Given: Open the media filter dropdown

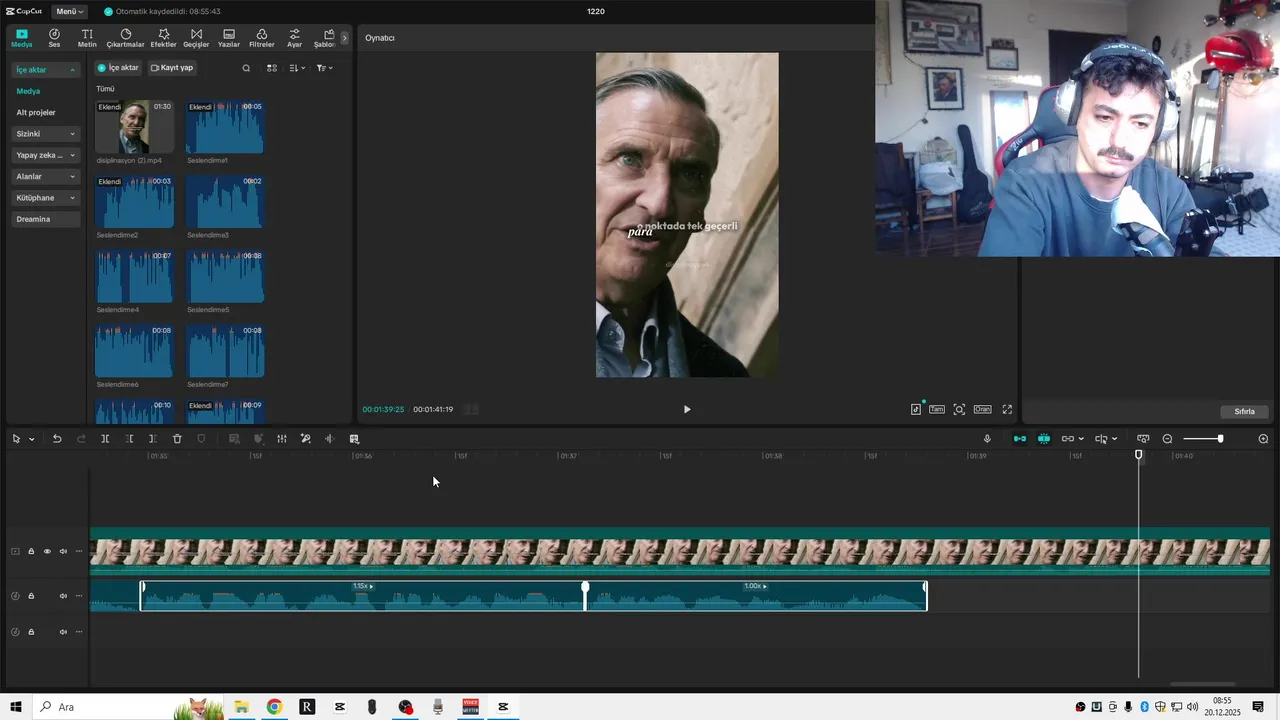Looking at the screenshot, I should tap(324, 68).
